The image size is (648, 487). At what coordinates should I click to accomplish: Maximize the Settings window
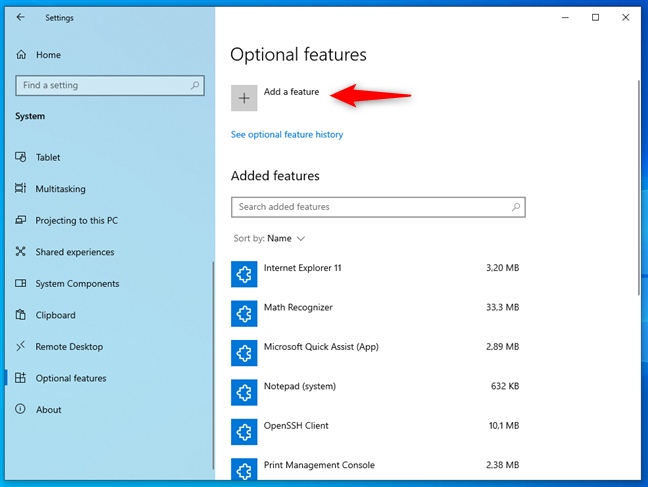coord(596,17)
